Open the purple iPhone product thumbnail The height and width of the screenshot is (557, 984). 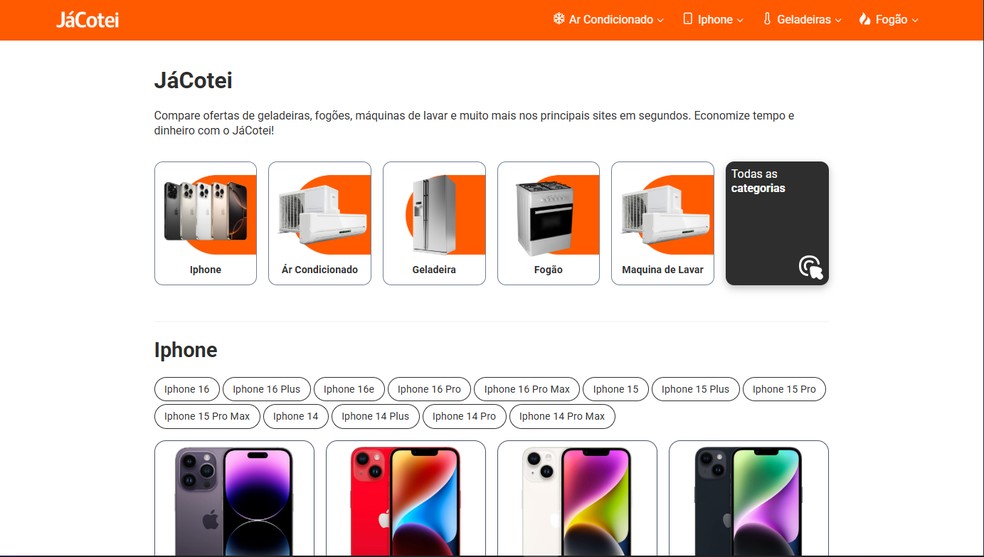click(x=234, y=499)
